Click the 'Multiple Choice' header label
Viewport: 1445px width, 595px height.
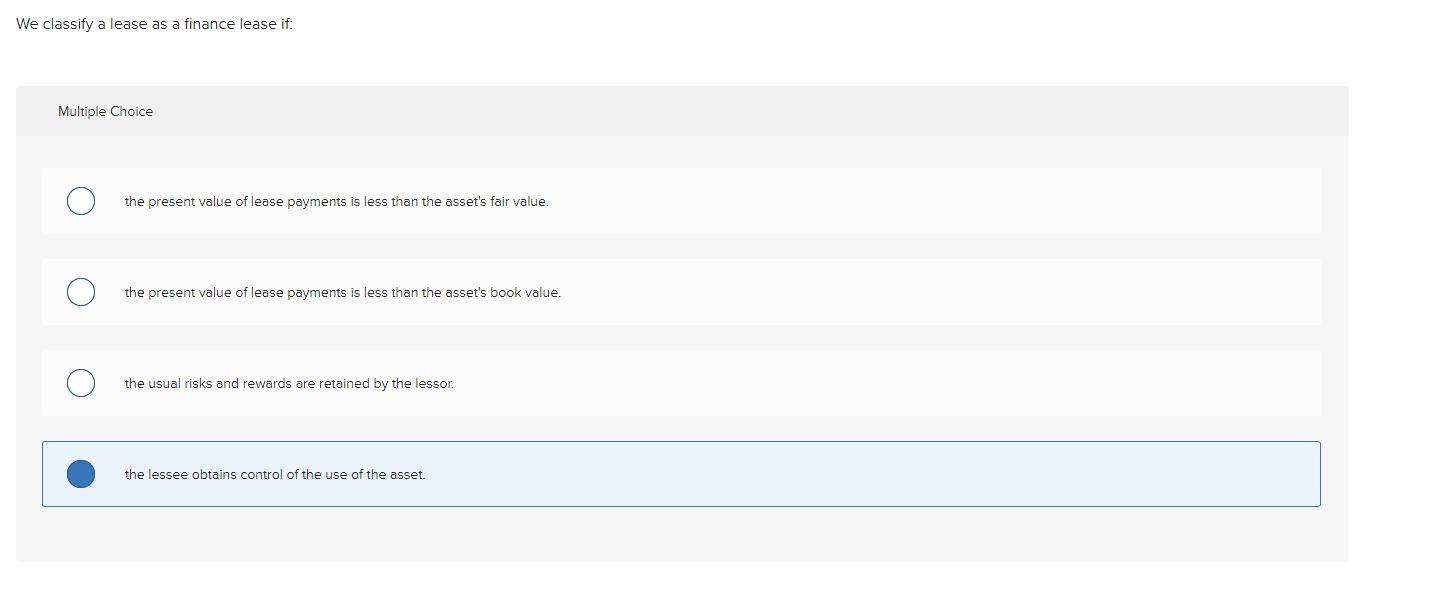click(105, 111)
